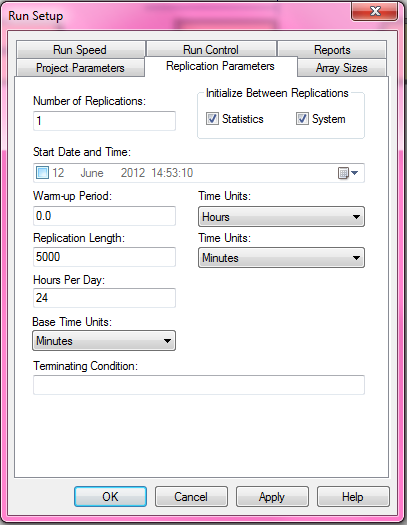Open the Array Sizes tab
Screen dimensions: 407x525
tap(342, 68)
